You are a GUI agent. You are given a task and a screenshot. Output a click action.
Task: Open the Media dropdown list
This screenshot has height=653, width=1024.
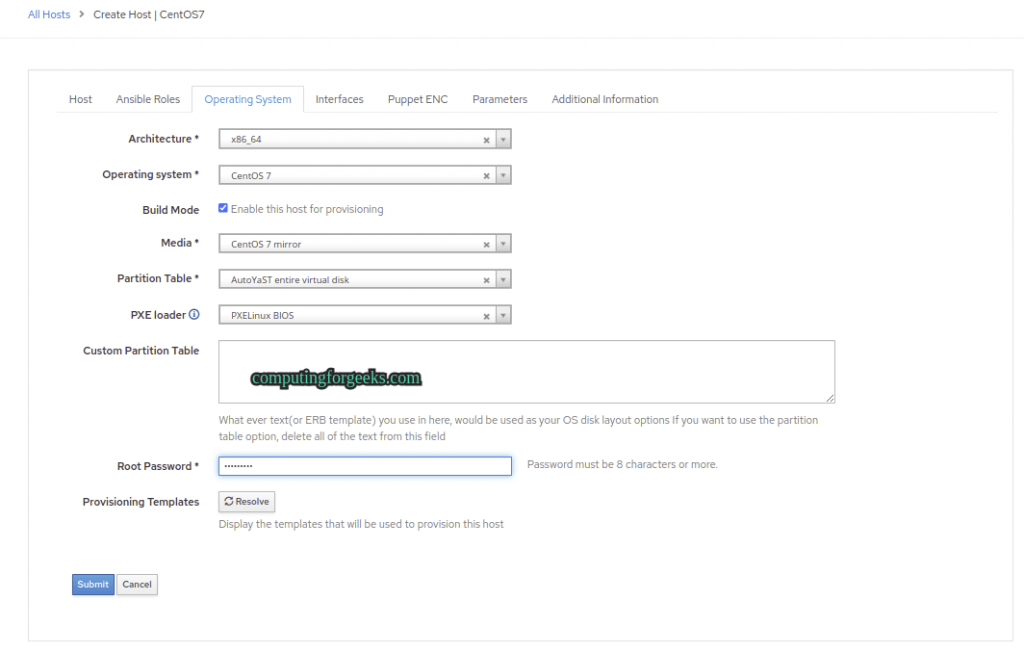pyautogui.click(x=503, y=243)
